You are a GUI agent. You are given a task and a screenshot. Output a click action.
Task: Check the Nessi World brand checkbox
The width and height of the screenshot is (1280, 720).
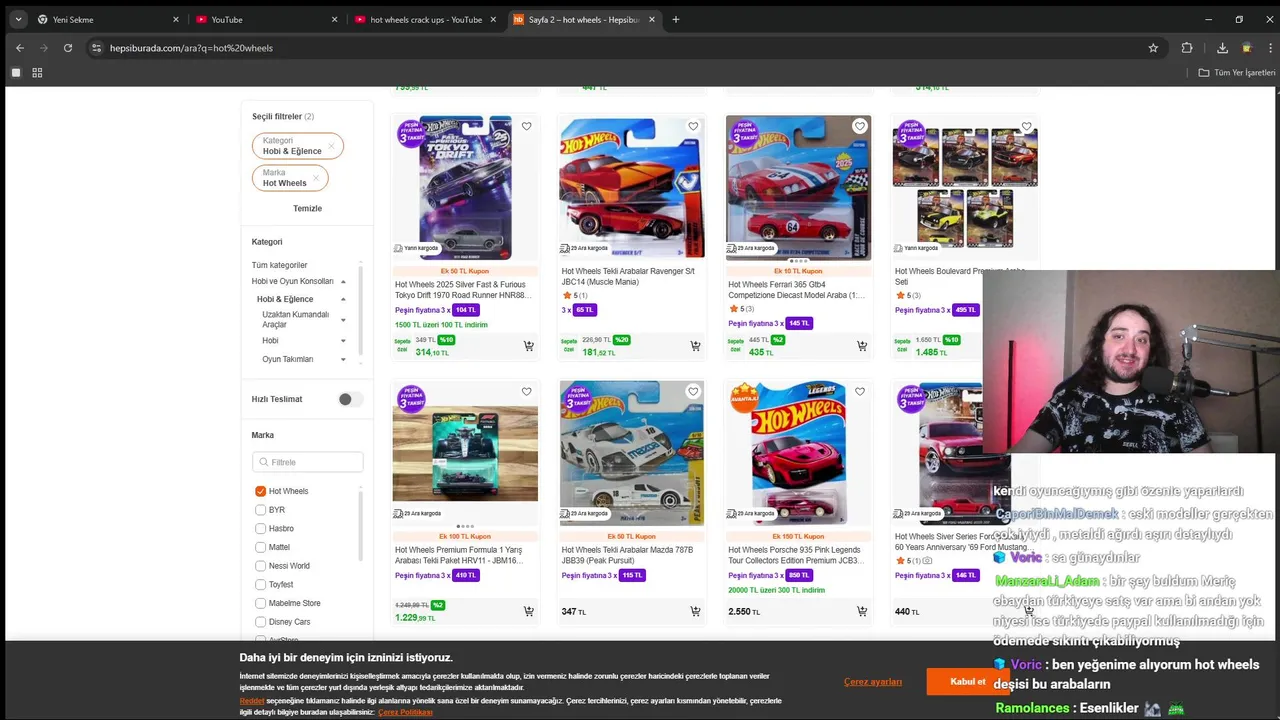click(260, 566)
